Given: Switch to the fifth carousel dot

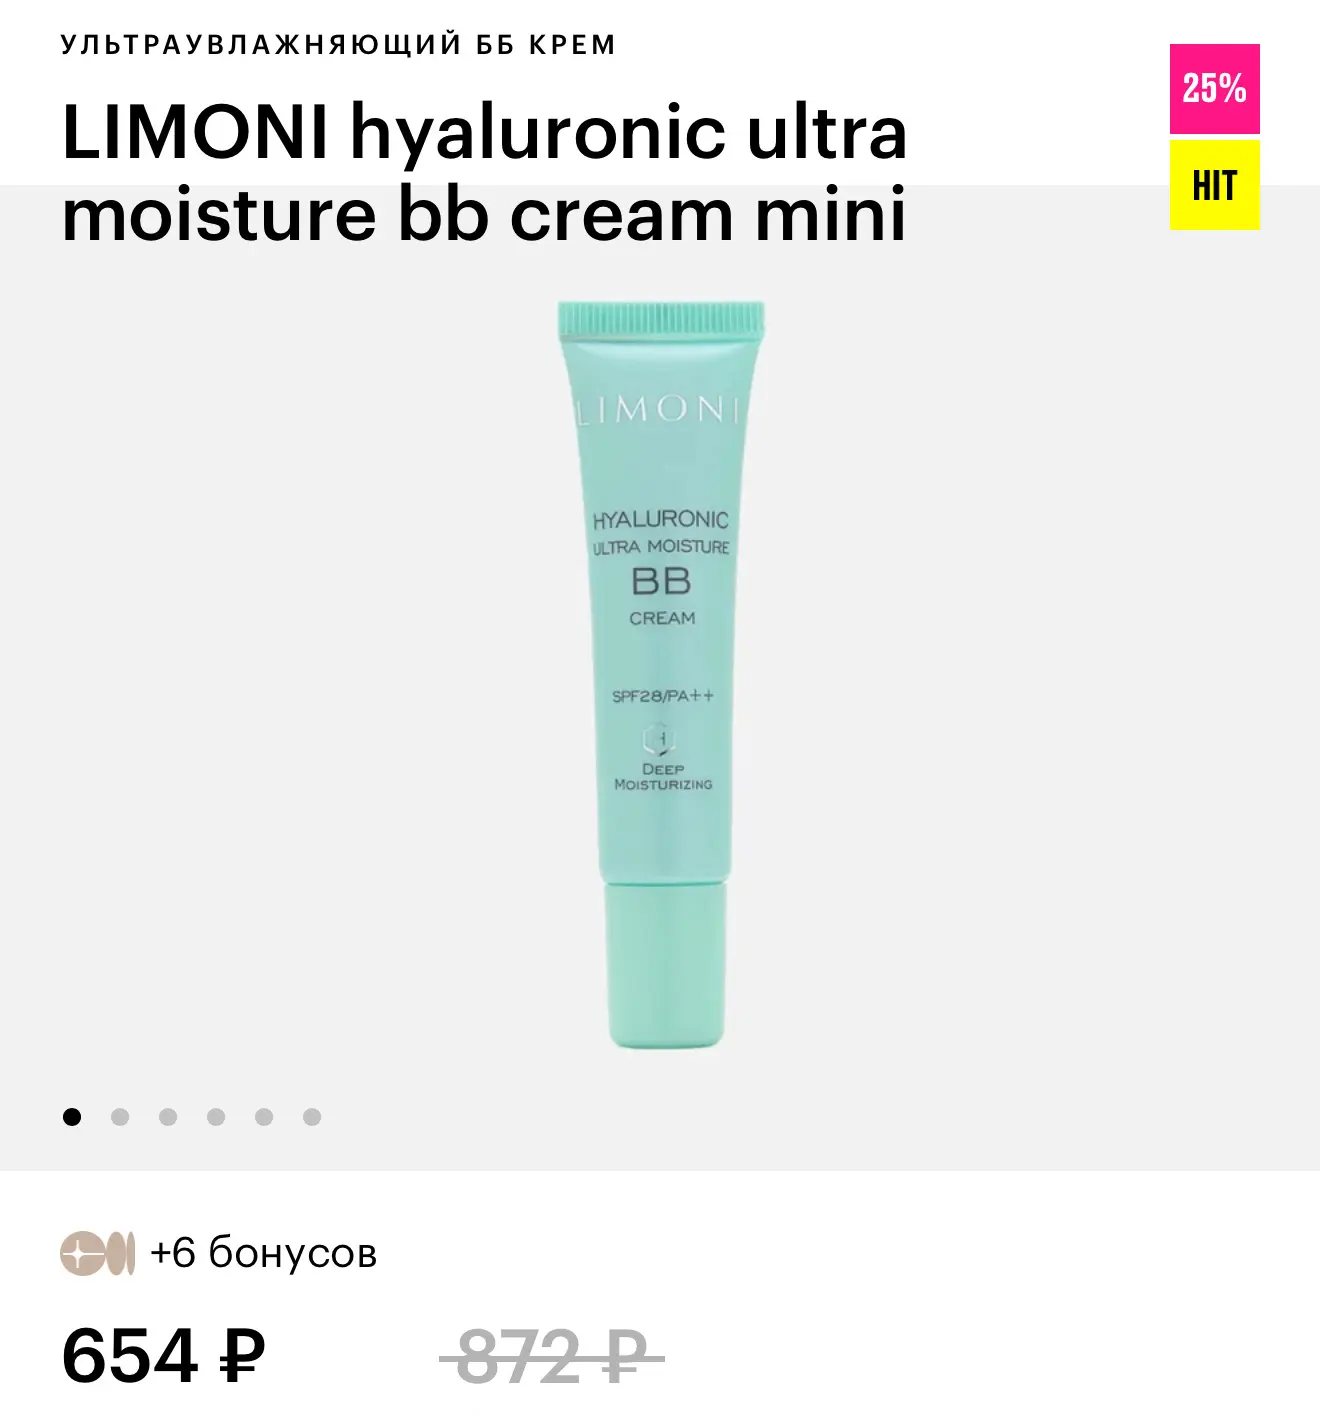Looking at the screenshot, I should pyautogui.click(x=264, y=1116).
